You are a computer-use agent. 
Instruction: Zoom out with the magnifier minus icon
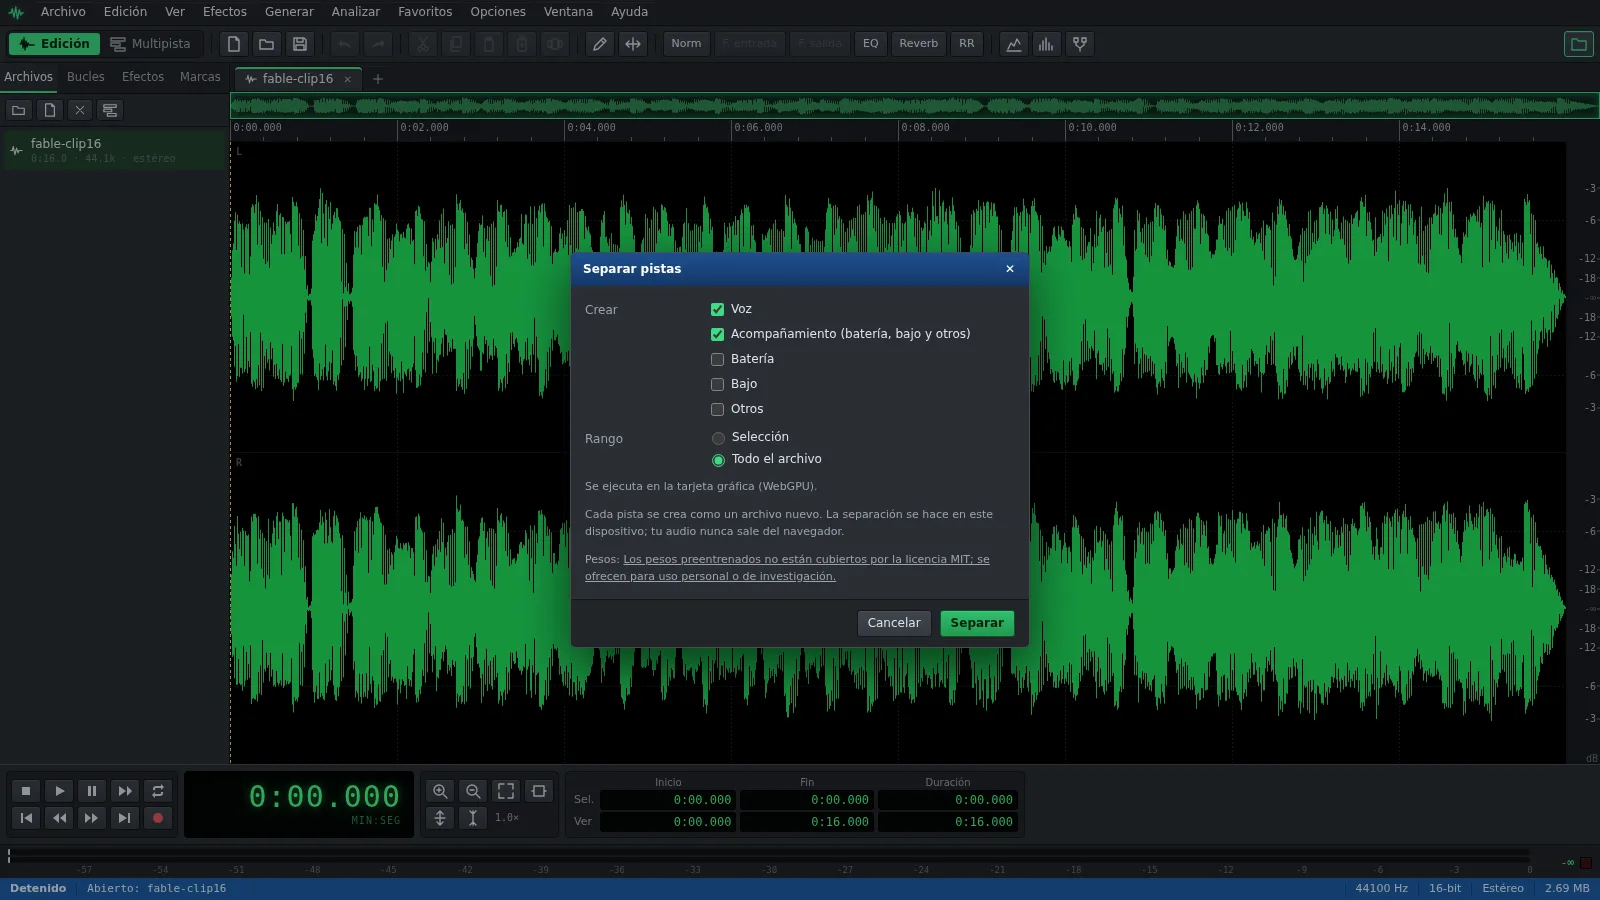473,791
